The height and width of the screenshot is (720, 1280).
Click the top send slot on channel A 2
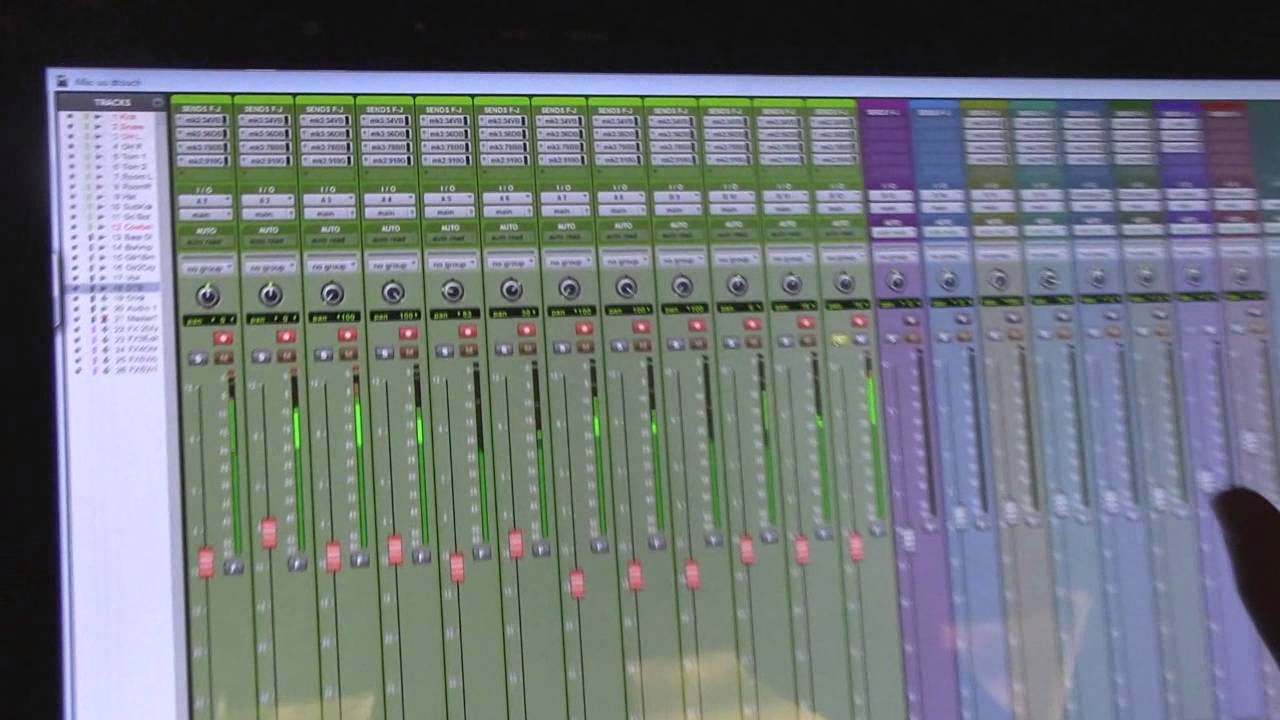264,120
